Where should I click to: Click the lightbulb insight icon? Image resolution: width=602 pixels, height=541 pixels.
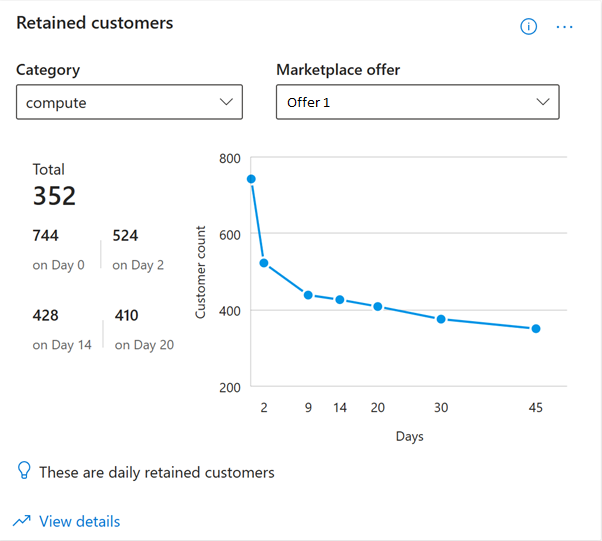[x=24, y=471]
